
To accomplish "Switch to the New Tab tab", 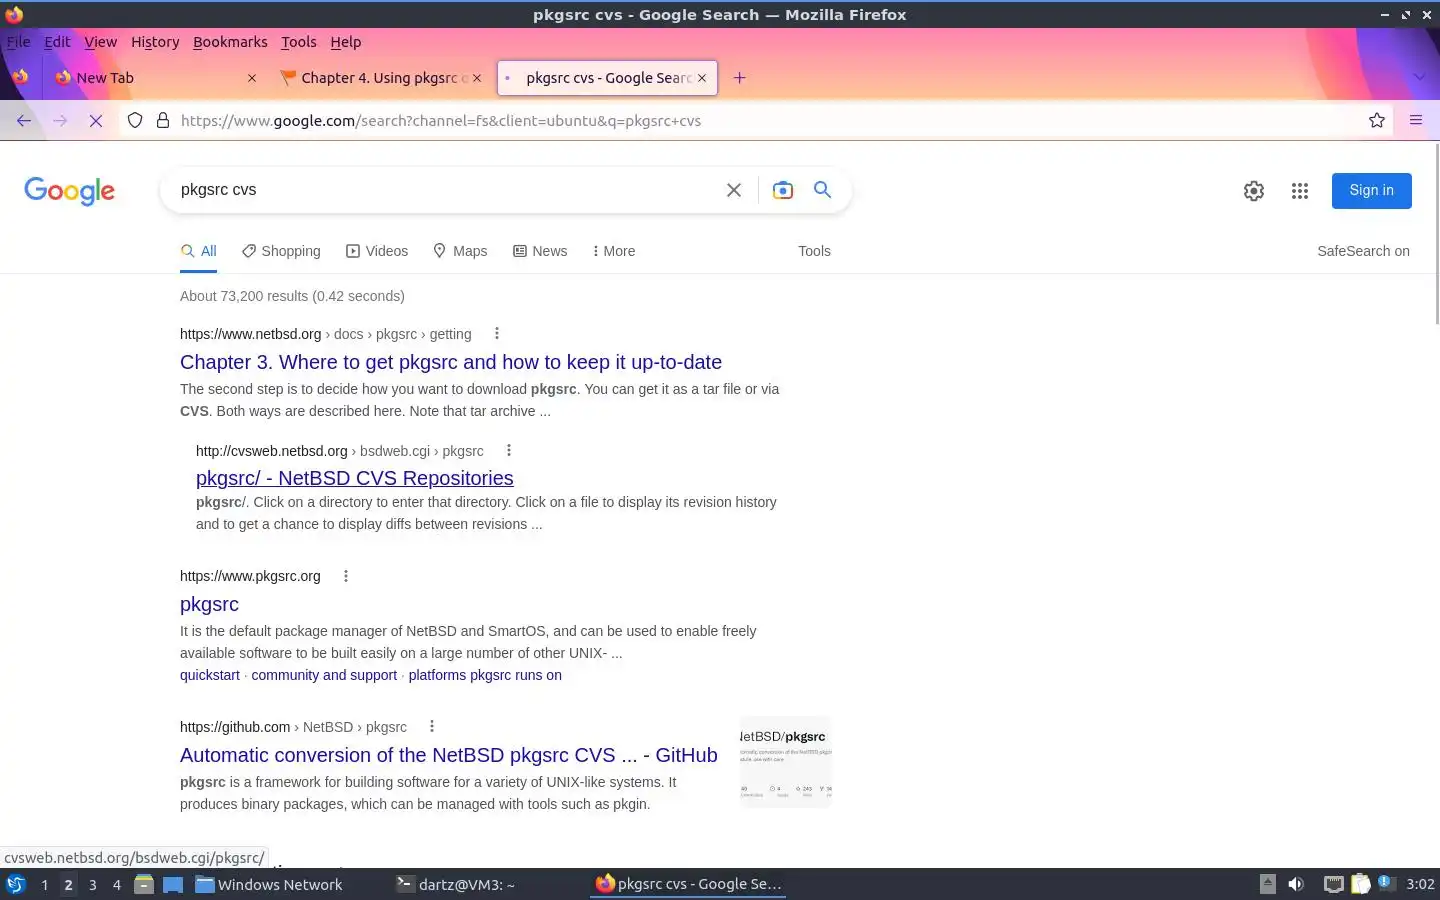I will [x=155, y=78].
